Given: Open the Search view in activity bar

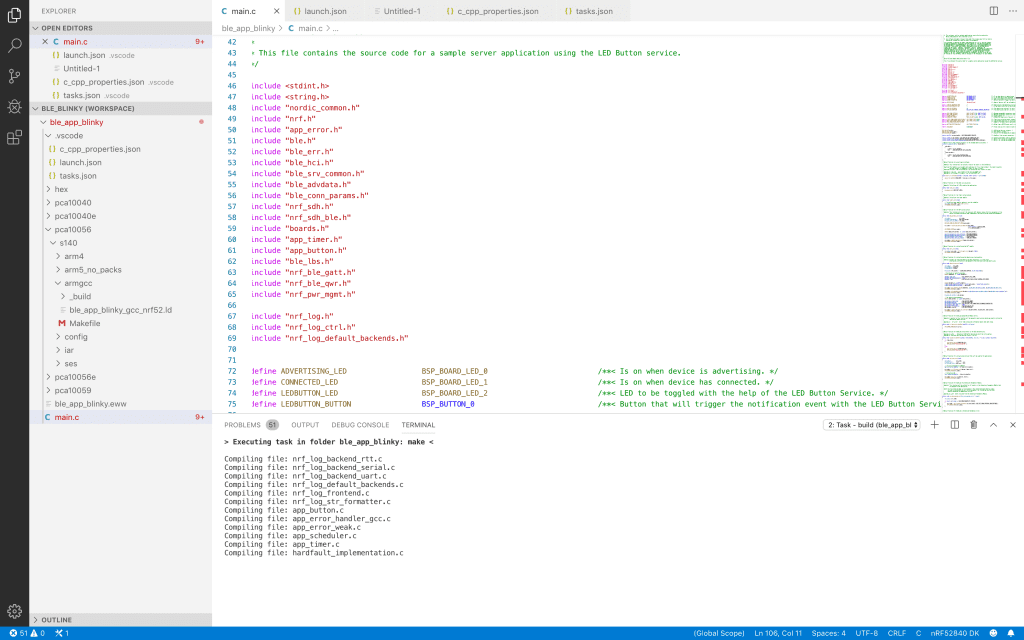Looking at the screenshot, I should pos(14,46).
